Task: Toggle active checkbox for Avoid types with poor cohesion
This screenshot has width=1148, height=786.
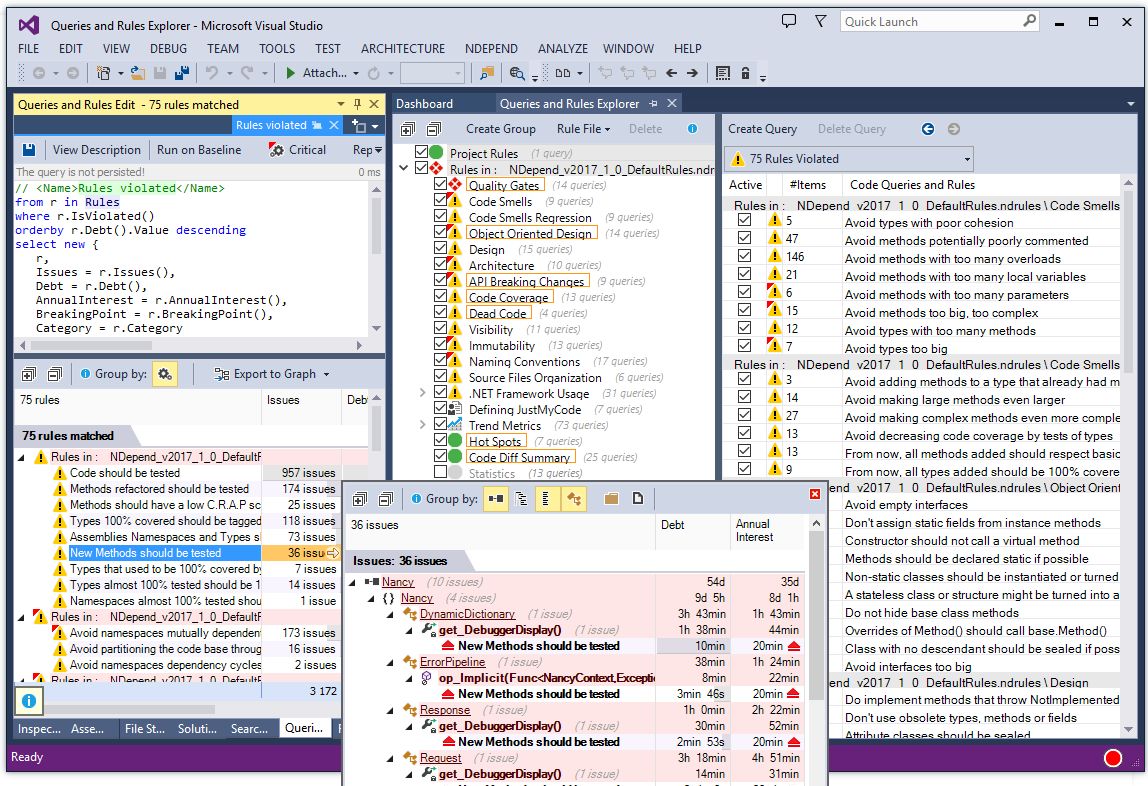Action: pyautogui.click(x=745, y=220)
